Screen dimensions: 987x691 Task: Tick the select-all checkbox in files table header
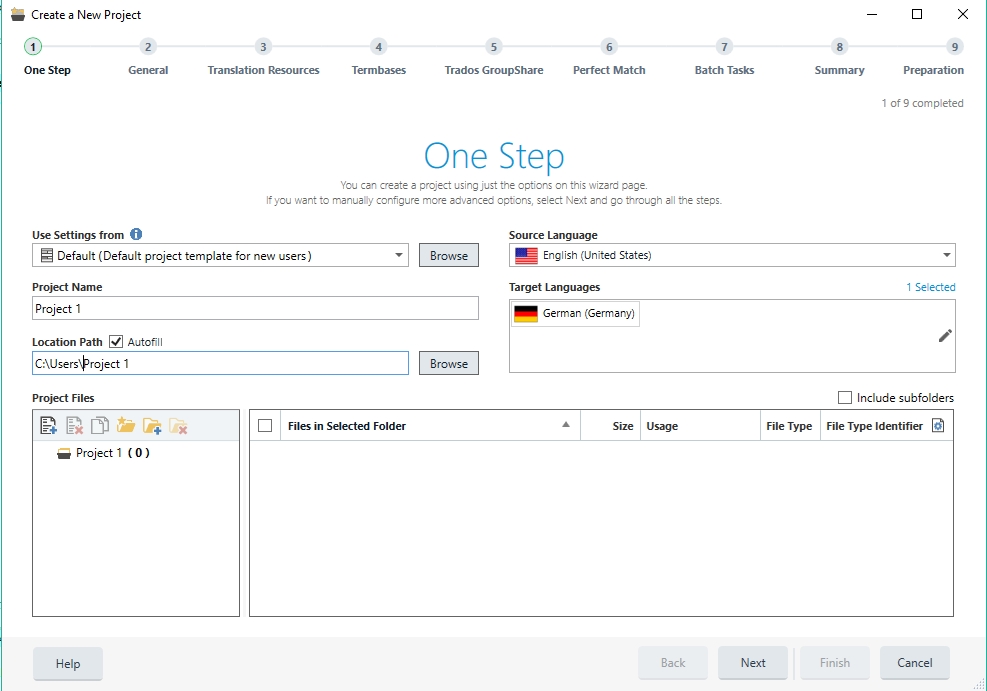pos(265,426)
